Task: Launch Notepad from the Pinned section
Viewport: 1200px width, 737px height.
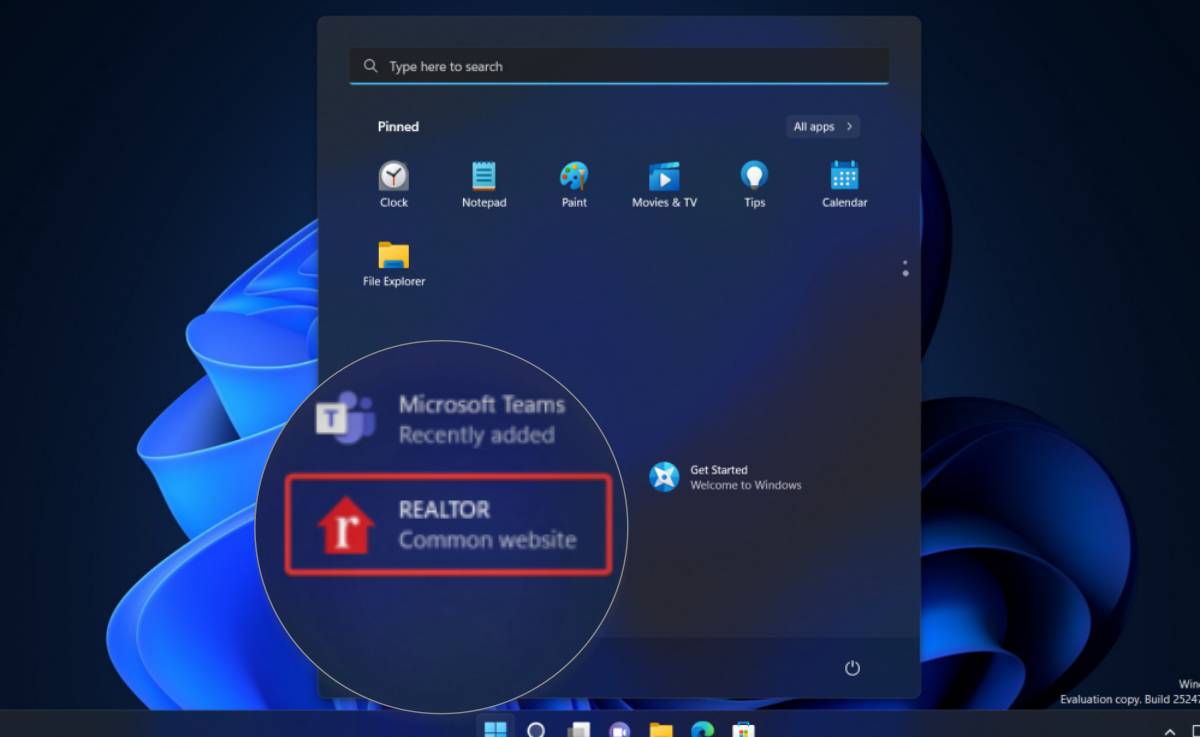Action: [x=484, y=185]
